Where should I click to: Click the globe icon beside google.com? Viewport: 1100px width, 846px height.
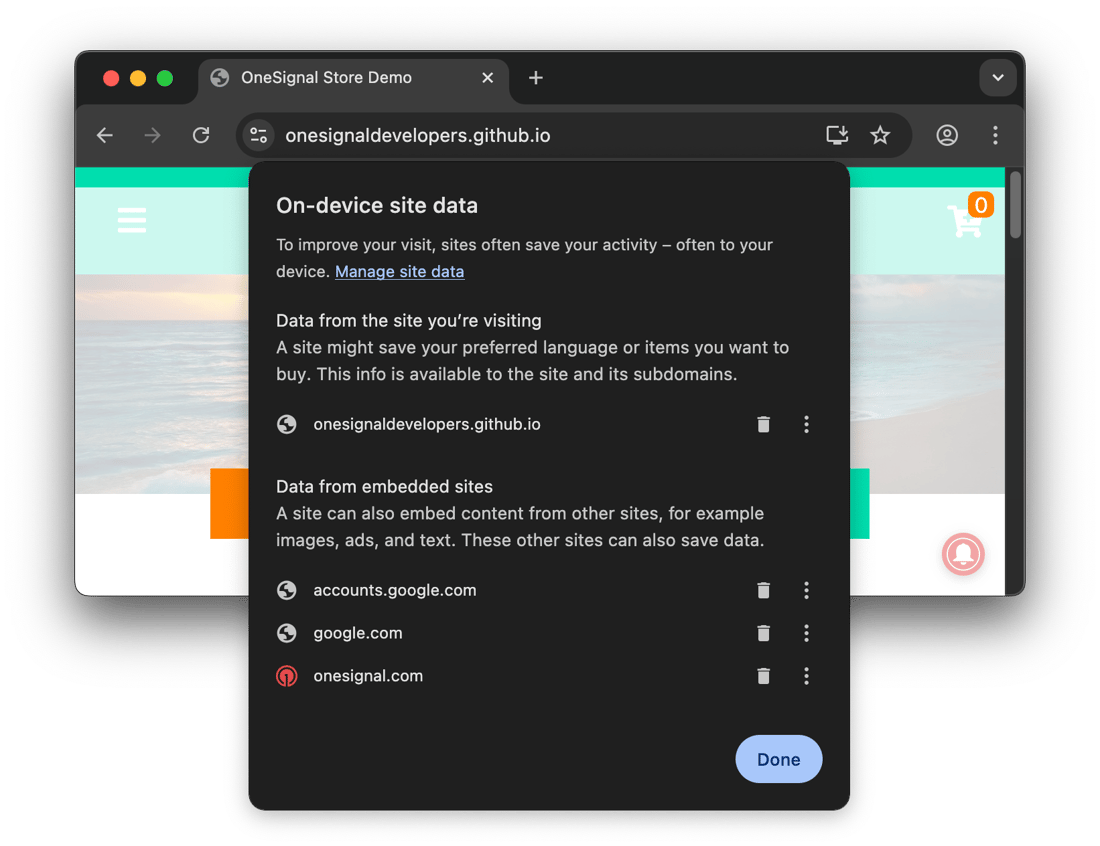[x=286, y=633]
